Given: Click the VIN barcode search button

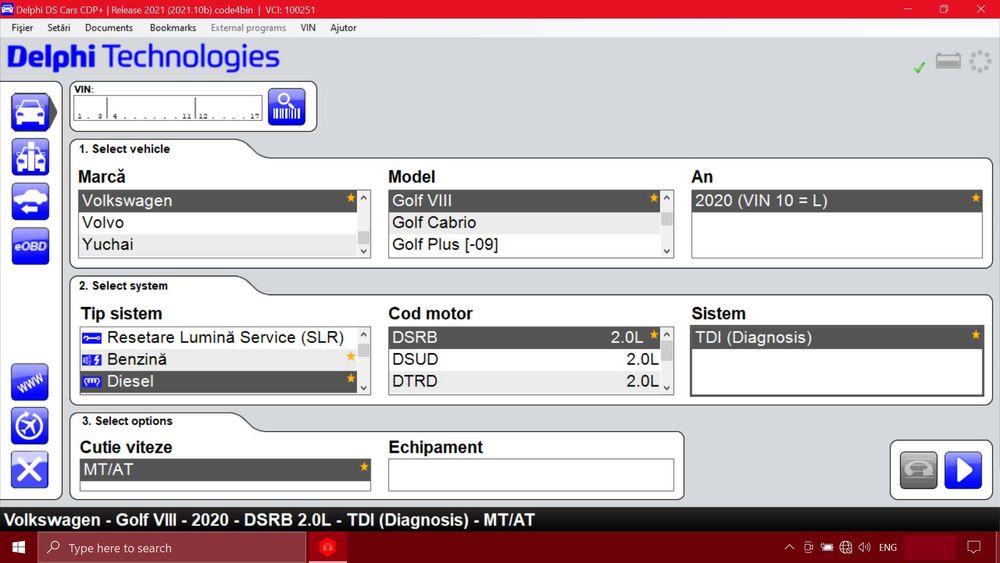Looking at the screenshot, I should click(x=286, y=106).
